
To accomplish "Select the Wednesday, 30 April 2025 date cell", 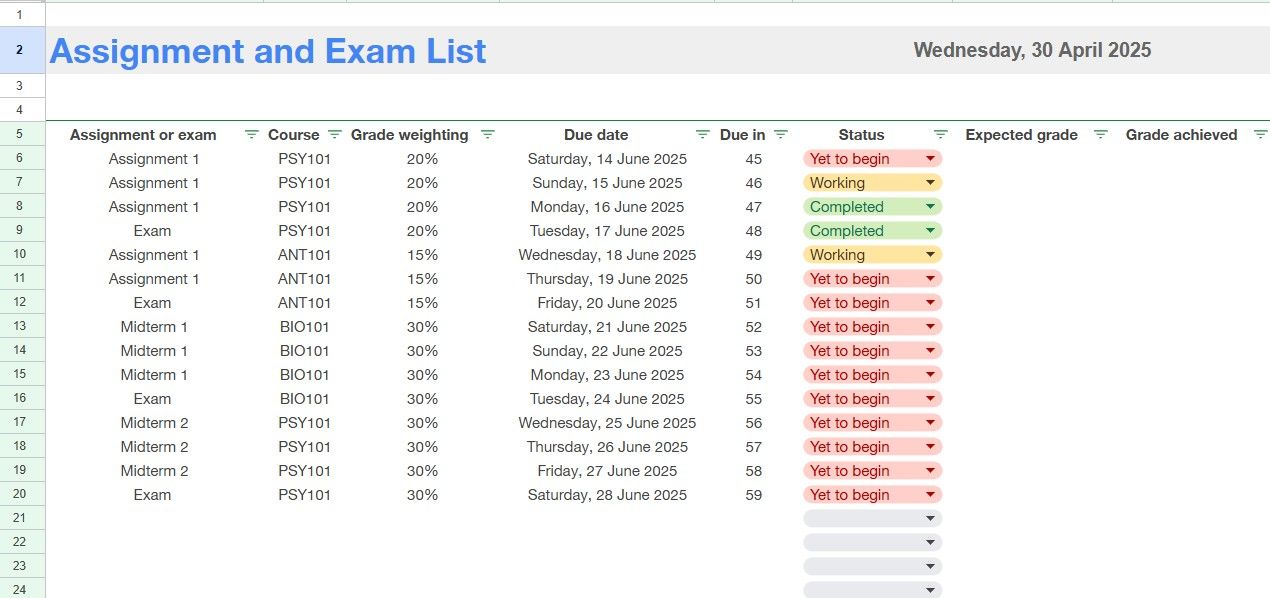I will (x=1032, y=50).
